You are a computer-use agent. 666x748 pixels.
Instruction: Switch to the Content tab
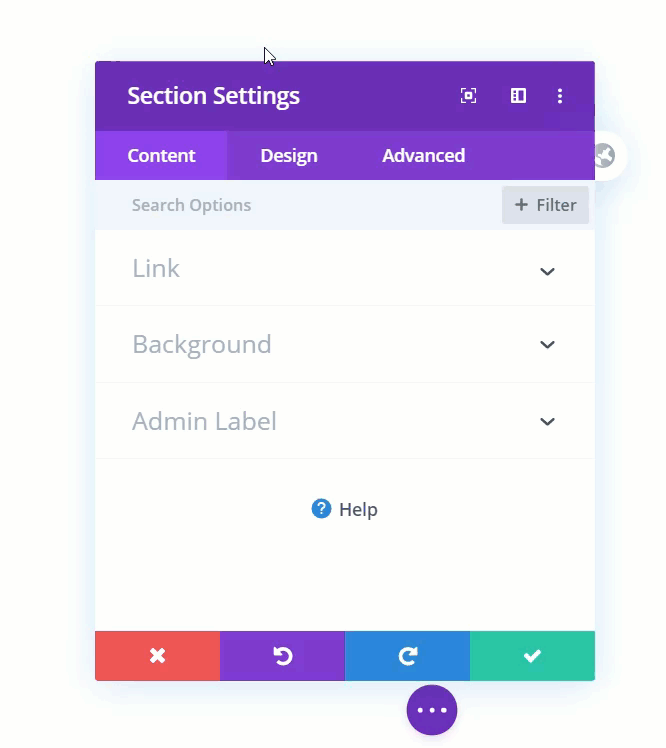(x=161, y=156)
